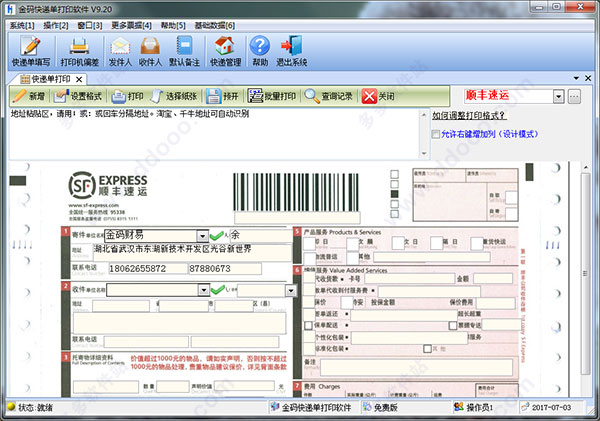Screen dimensions: 600x421
Task: Open the 系统[1] menu
Action: (x=22, y=25)
